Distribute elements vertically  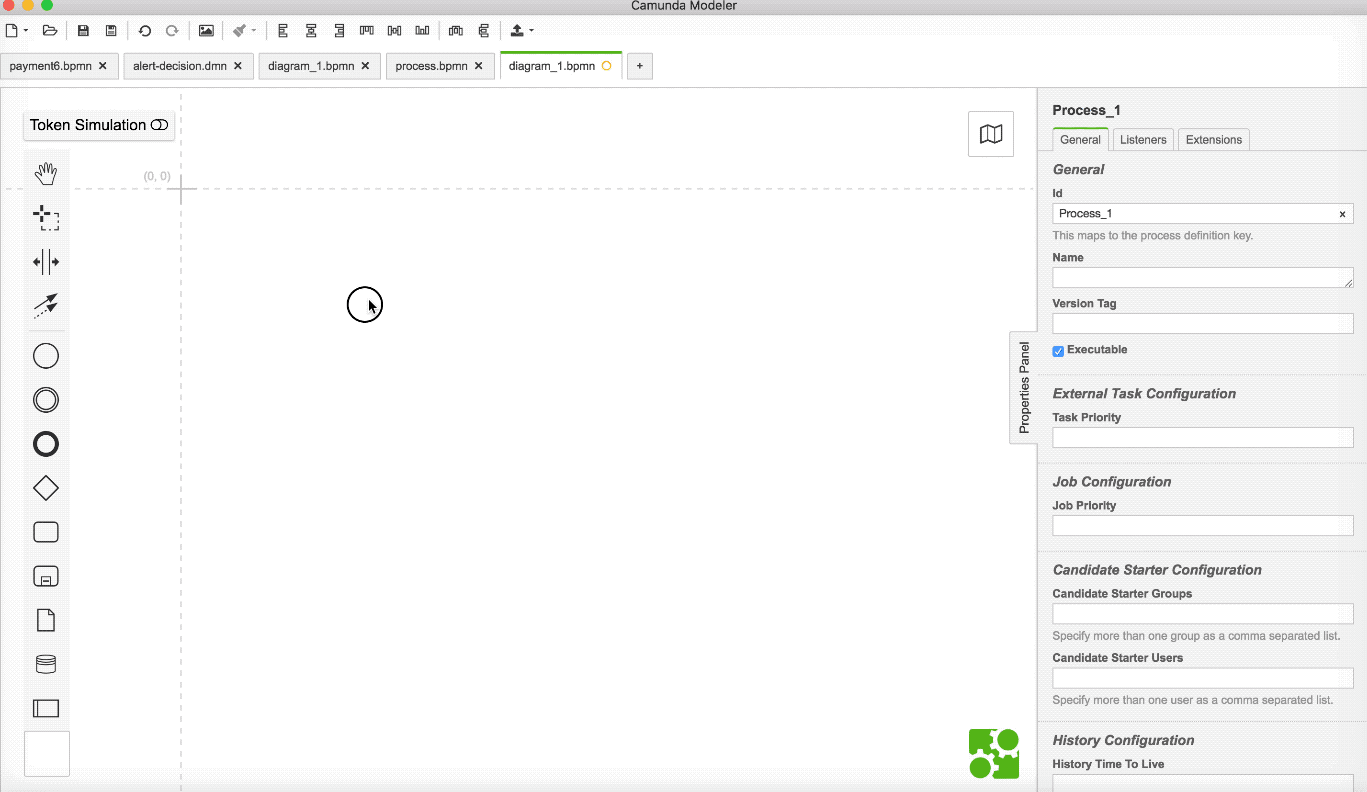click(484, 31)
